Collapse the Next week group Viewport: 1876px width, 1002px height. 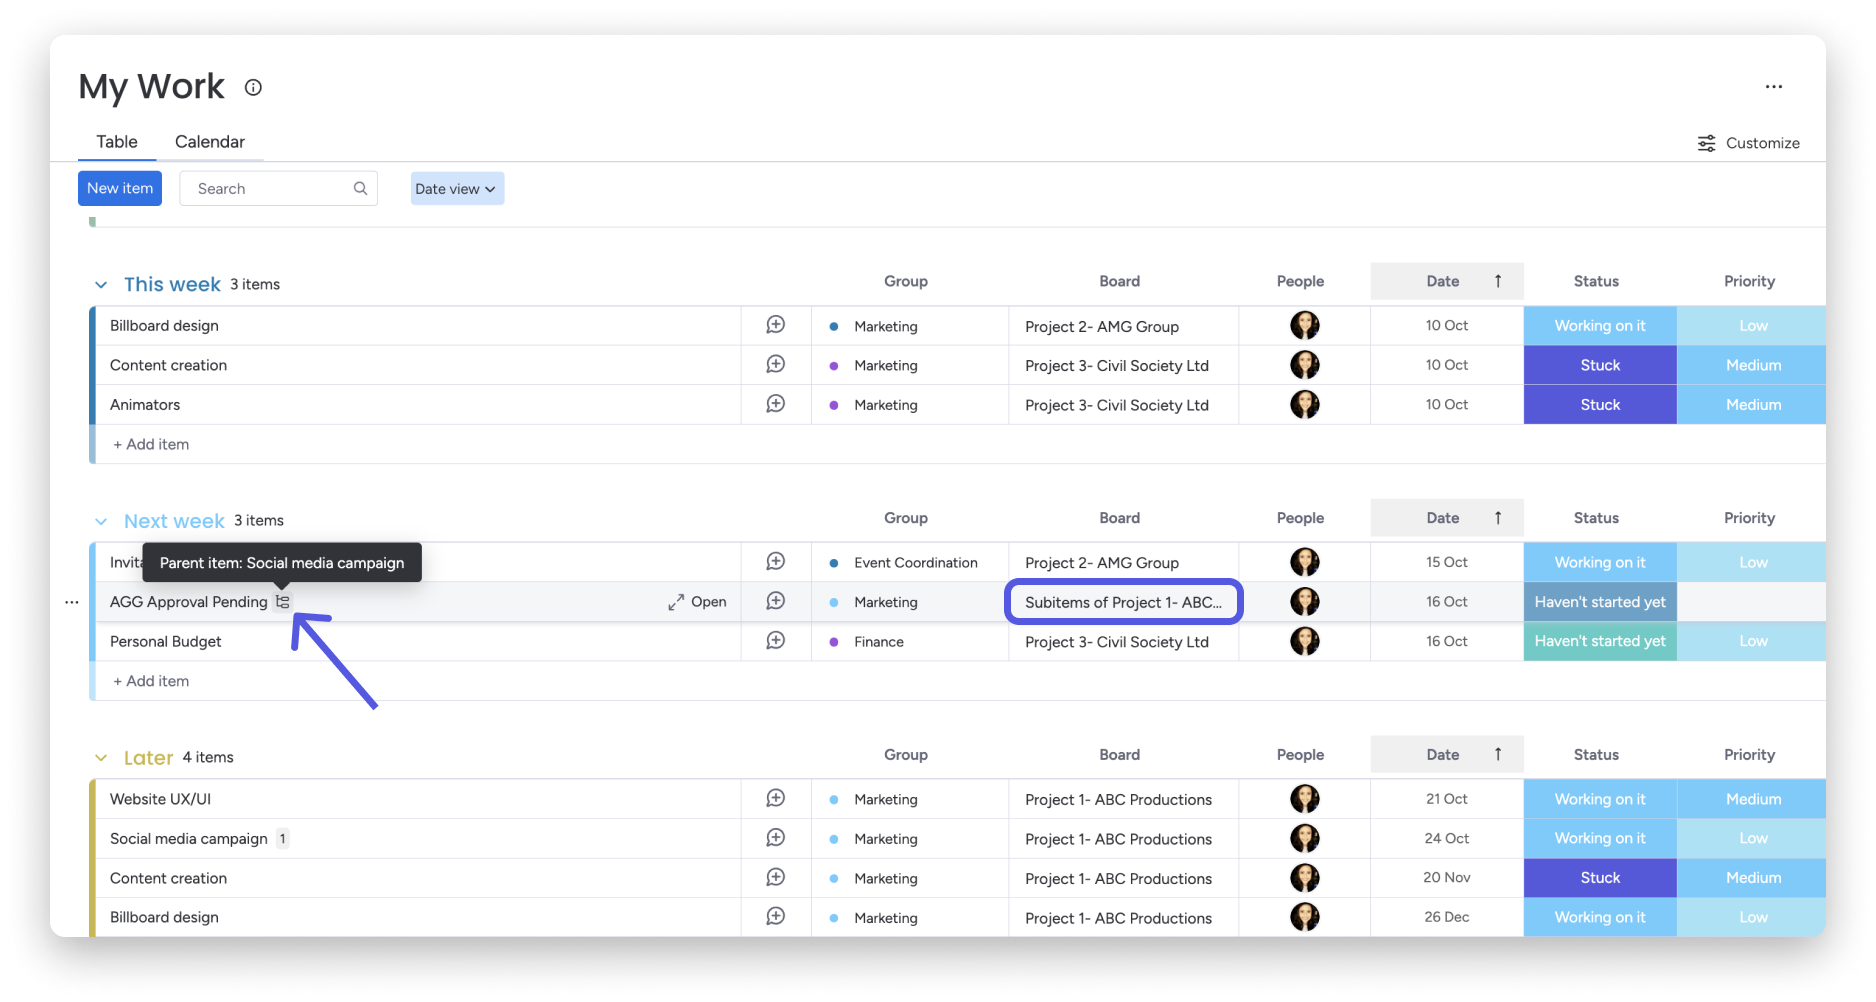[x=101, y=521]
